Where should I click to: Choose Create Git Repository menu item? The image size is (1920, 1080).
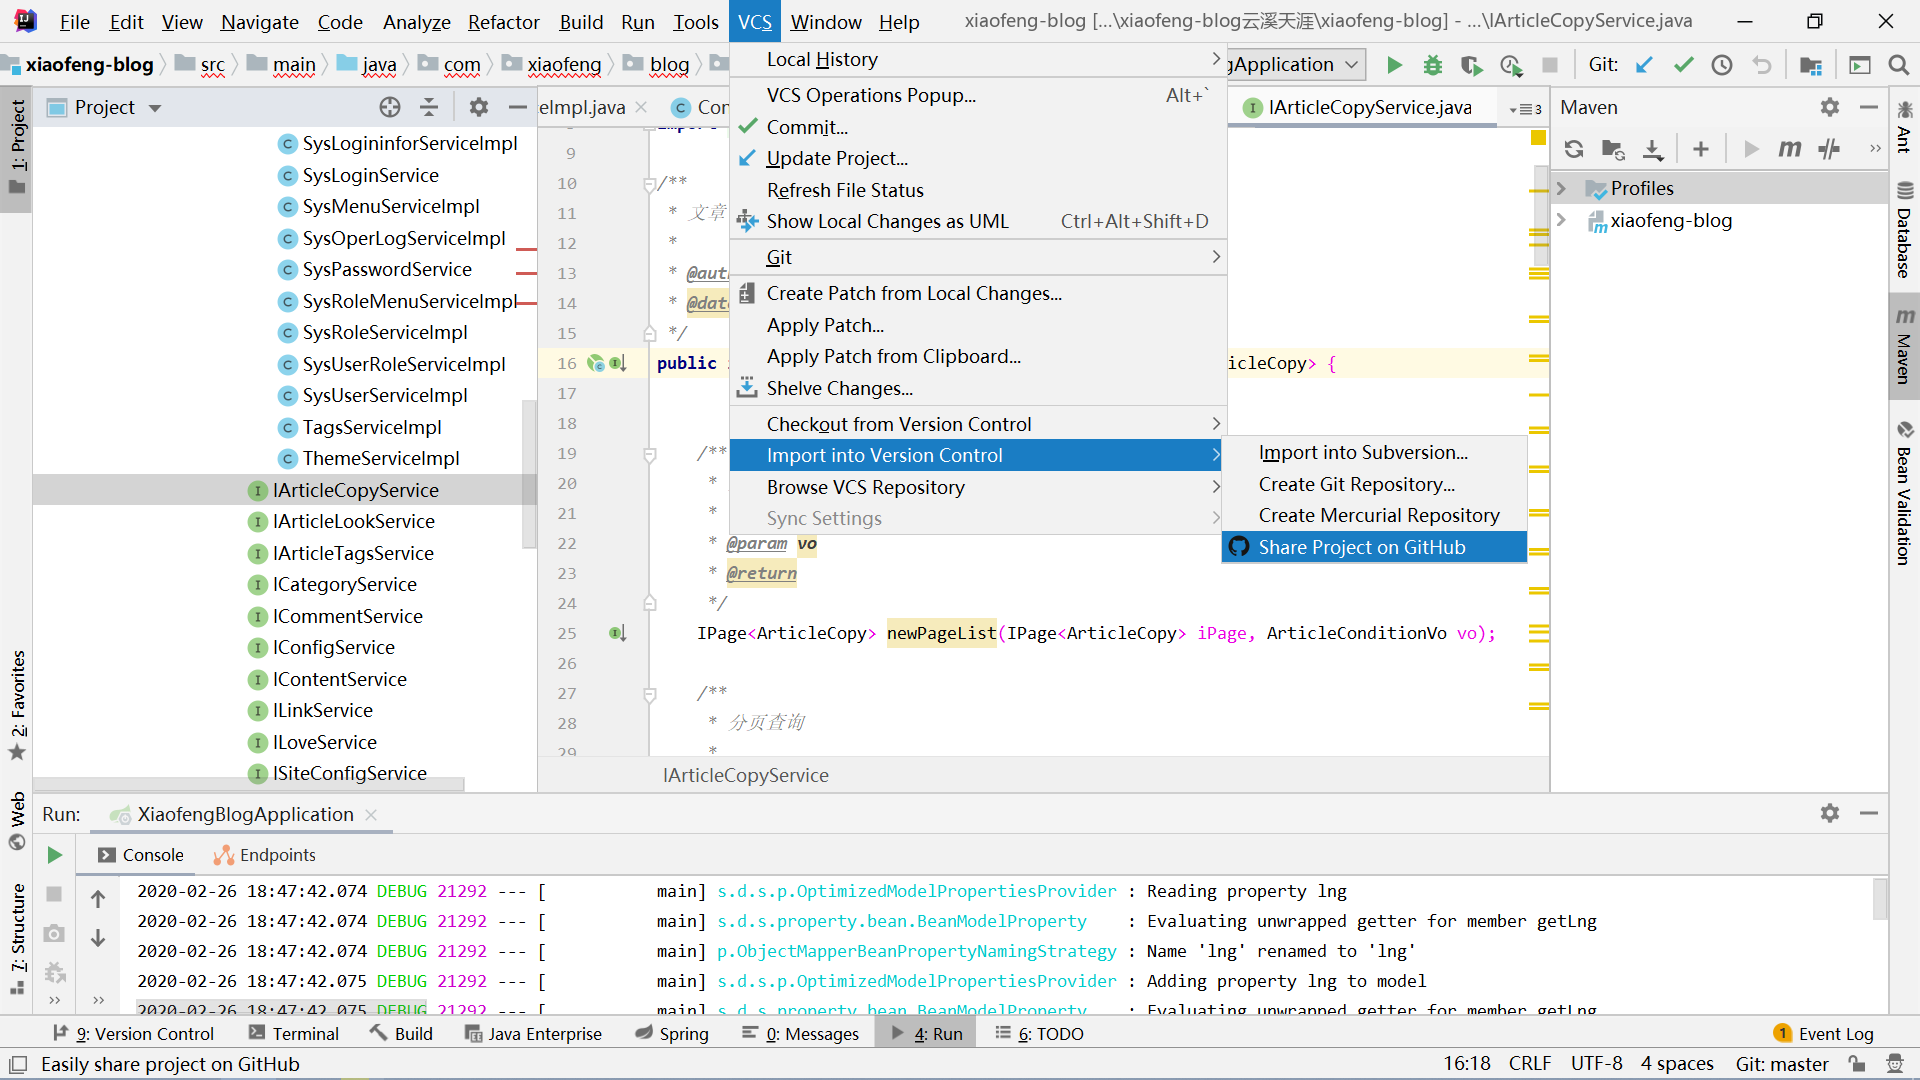tap(1374, 484)
